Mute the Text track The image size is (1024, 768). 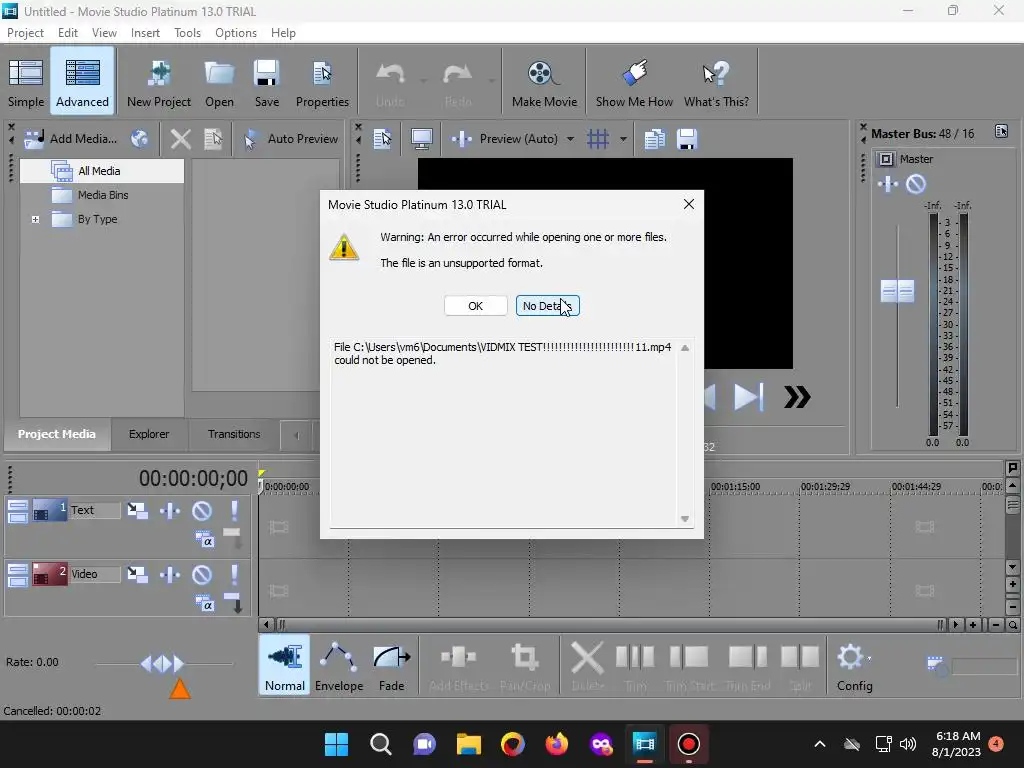[202, 511]
